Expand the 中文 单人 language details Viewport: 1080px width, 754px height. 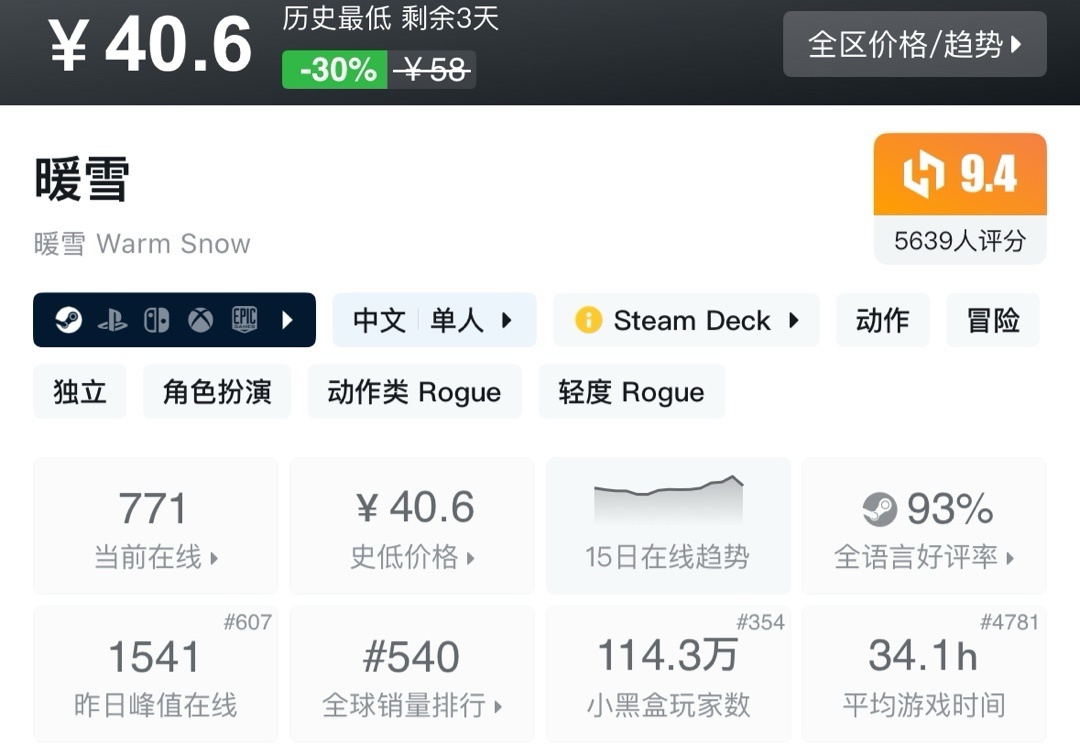[434, 320]
